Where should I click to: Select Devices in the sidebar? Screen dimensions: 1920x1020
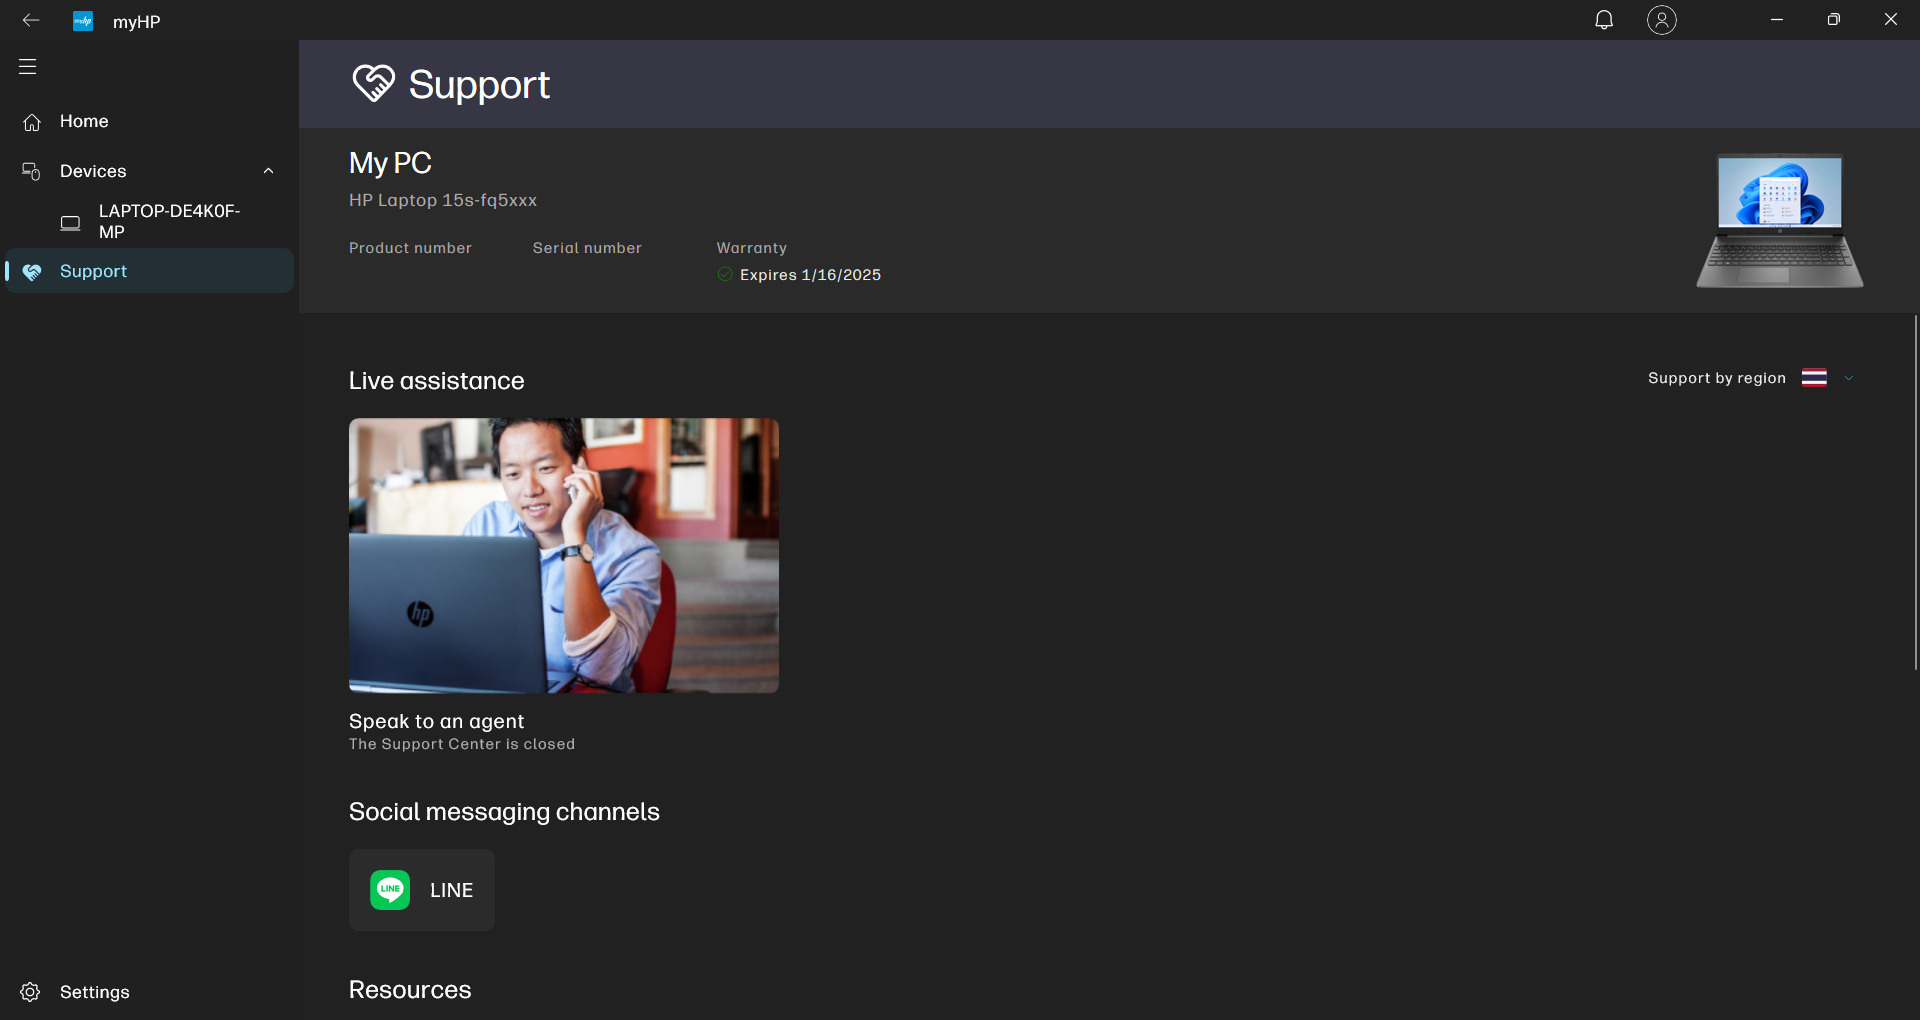149,171
